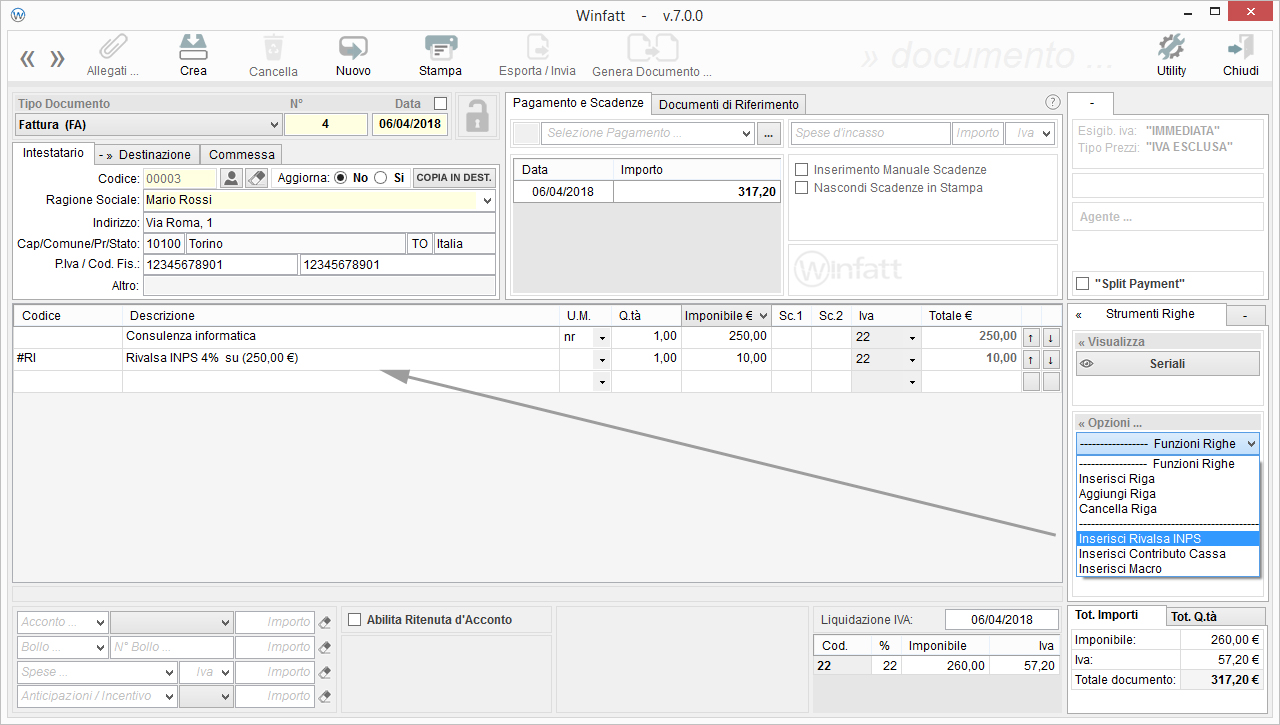Click the padlock document lock icon
Image resolution: width=1280 pixels, height=725 pixels.
(x=476, y=116)
